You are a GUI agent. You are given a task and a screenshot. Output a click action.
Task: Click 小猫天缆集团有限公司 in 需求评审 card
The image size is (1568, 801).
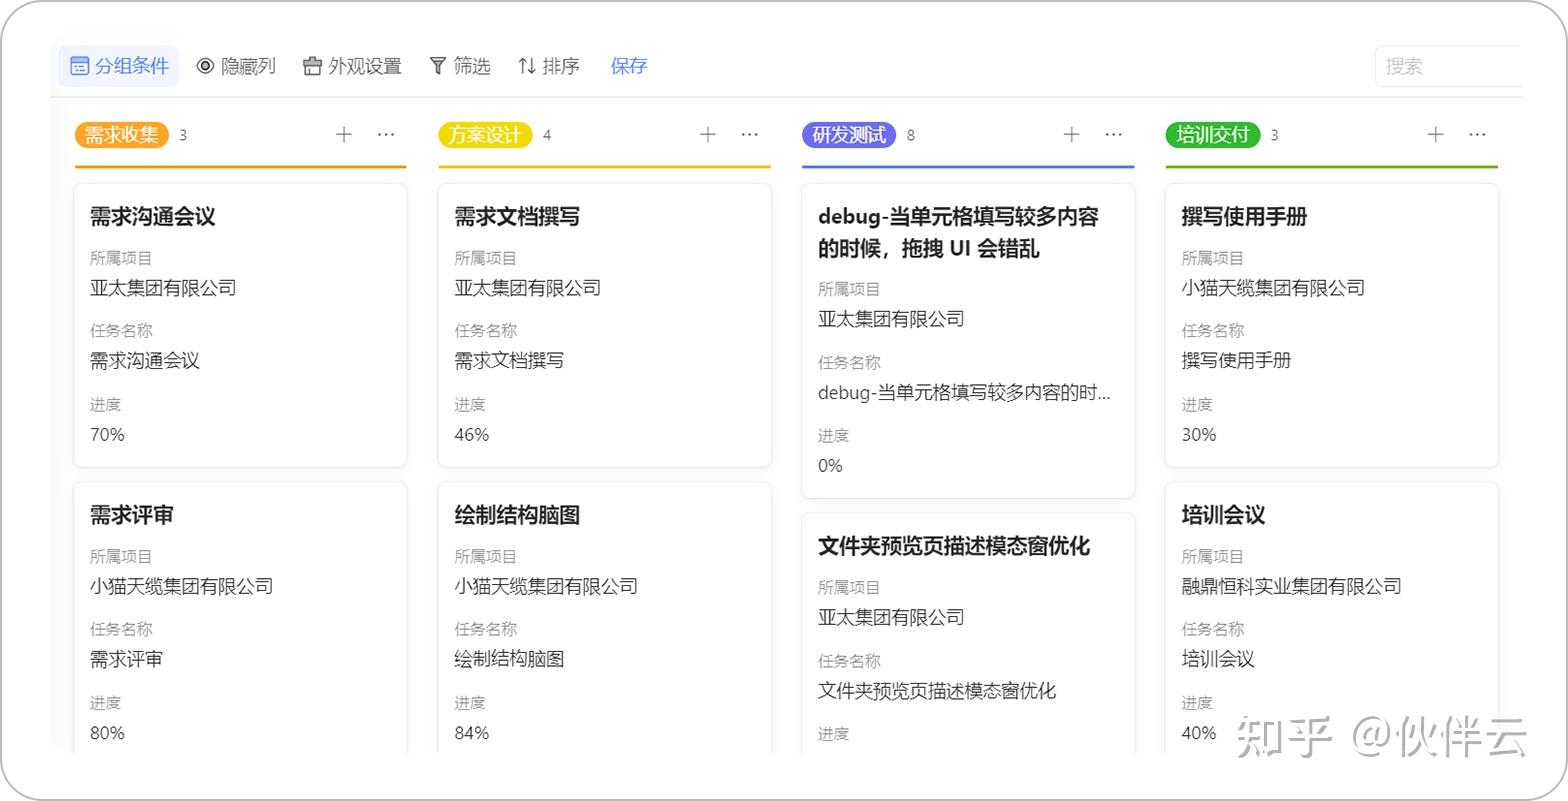pos(181,587)
